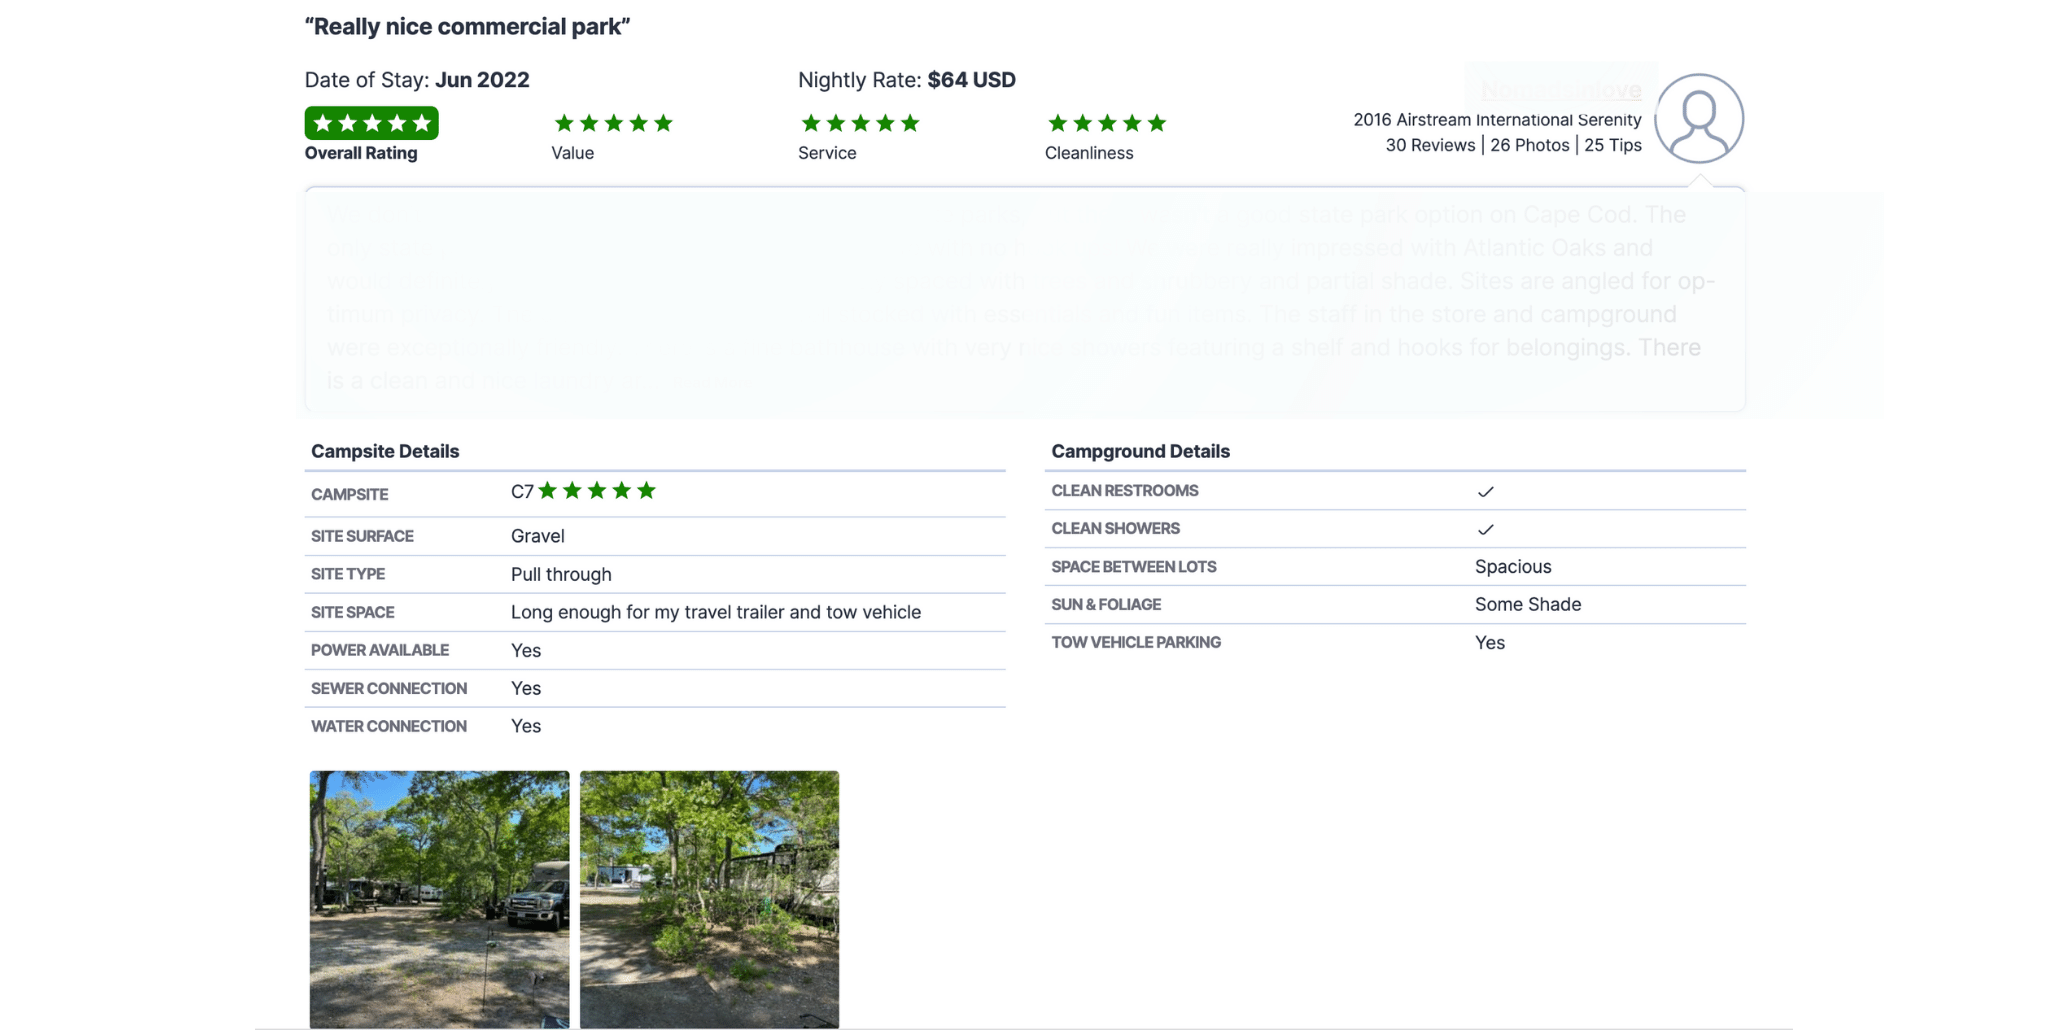Select the Campsite Details section heading

[385, 451]
